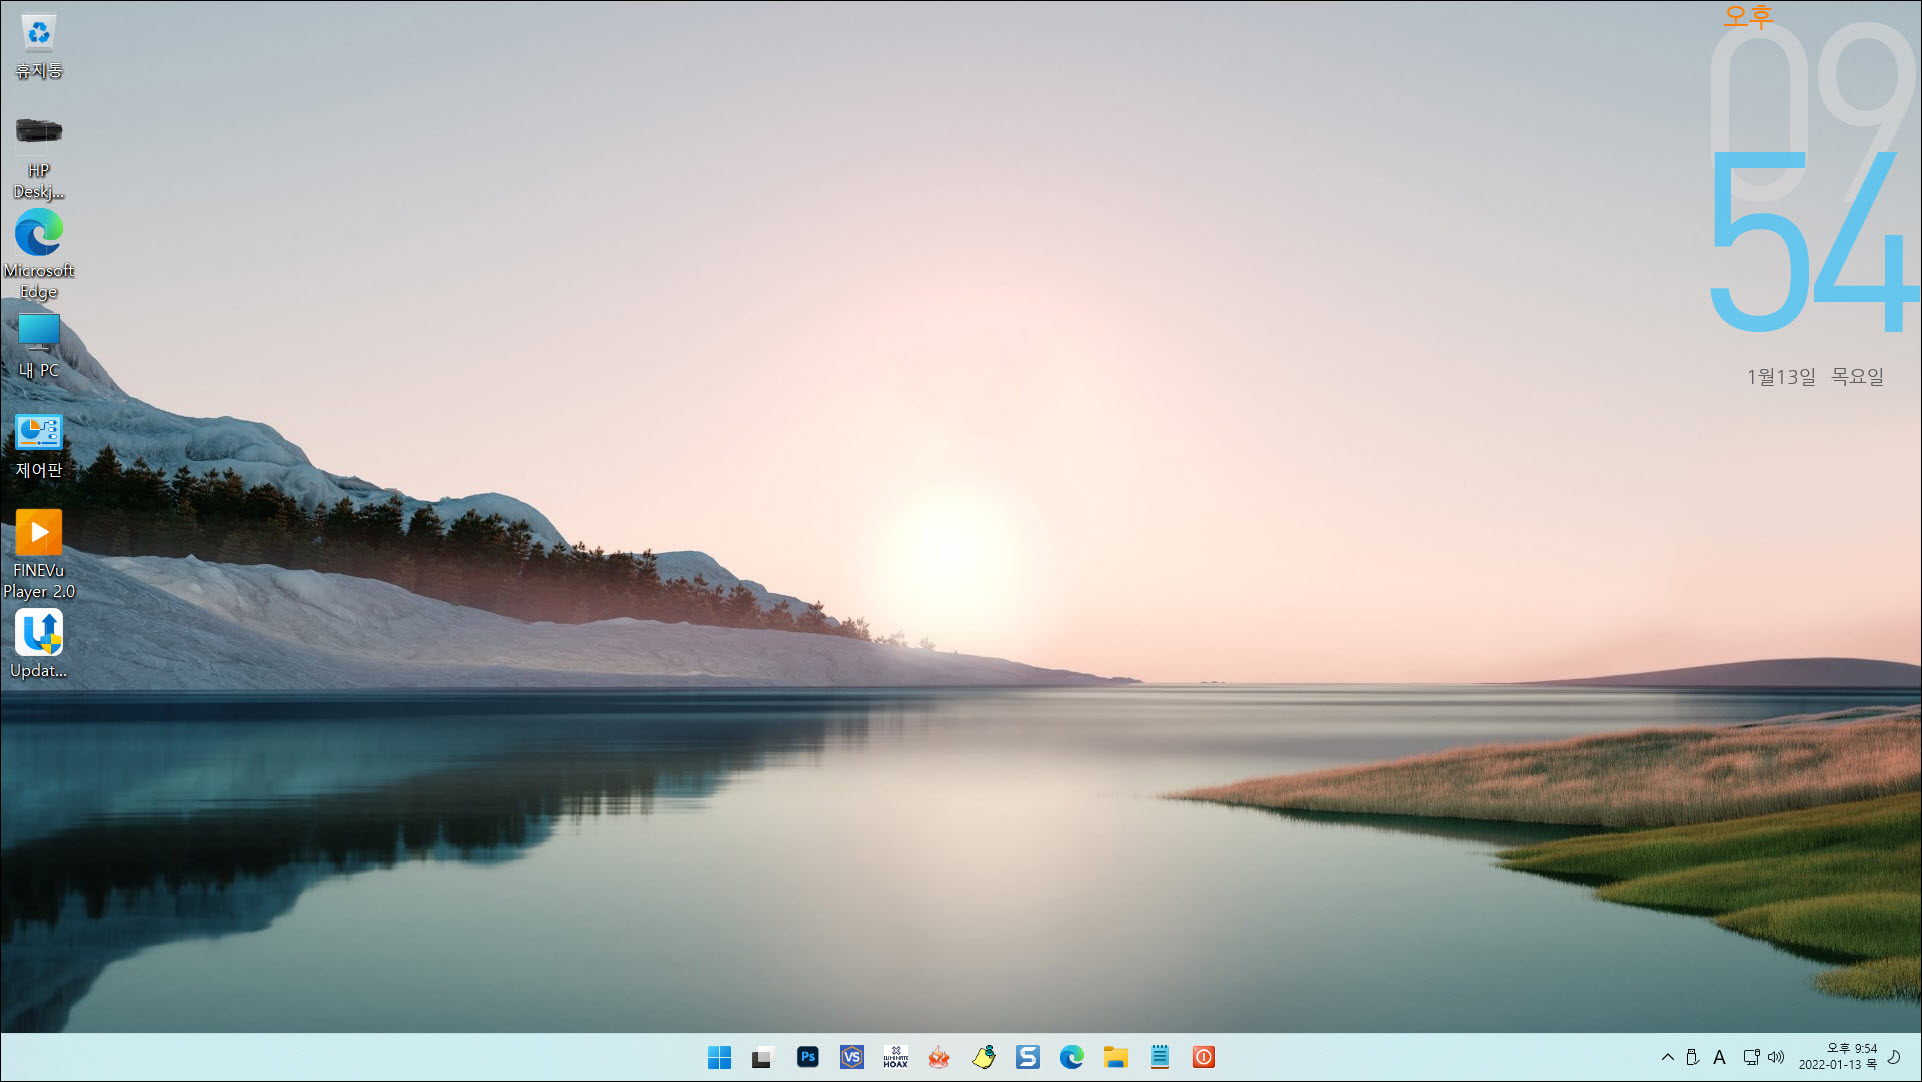
Task: Open the volume speaker tray icon
Action: (1776, 1057)
